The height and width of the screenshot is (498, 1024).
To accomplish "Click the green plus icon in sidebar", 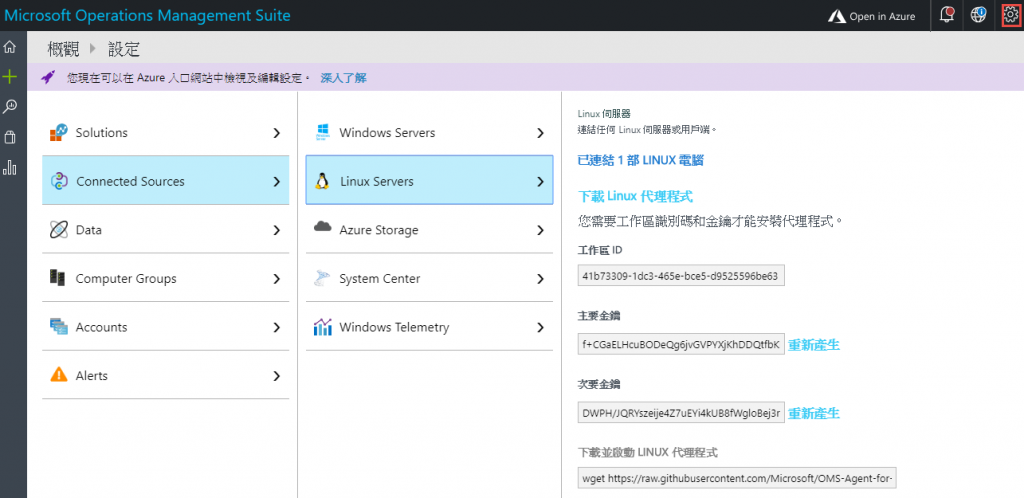I will coord(9,77).
